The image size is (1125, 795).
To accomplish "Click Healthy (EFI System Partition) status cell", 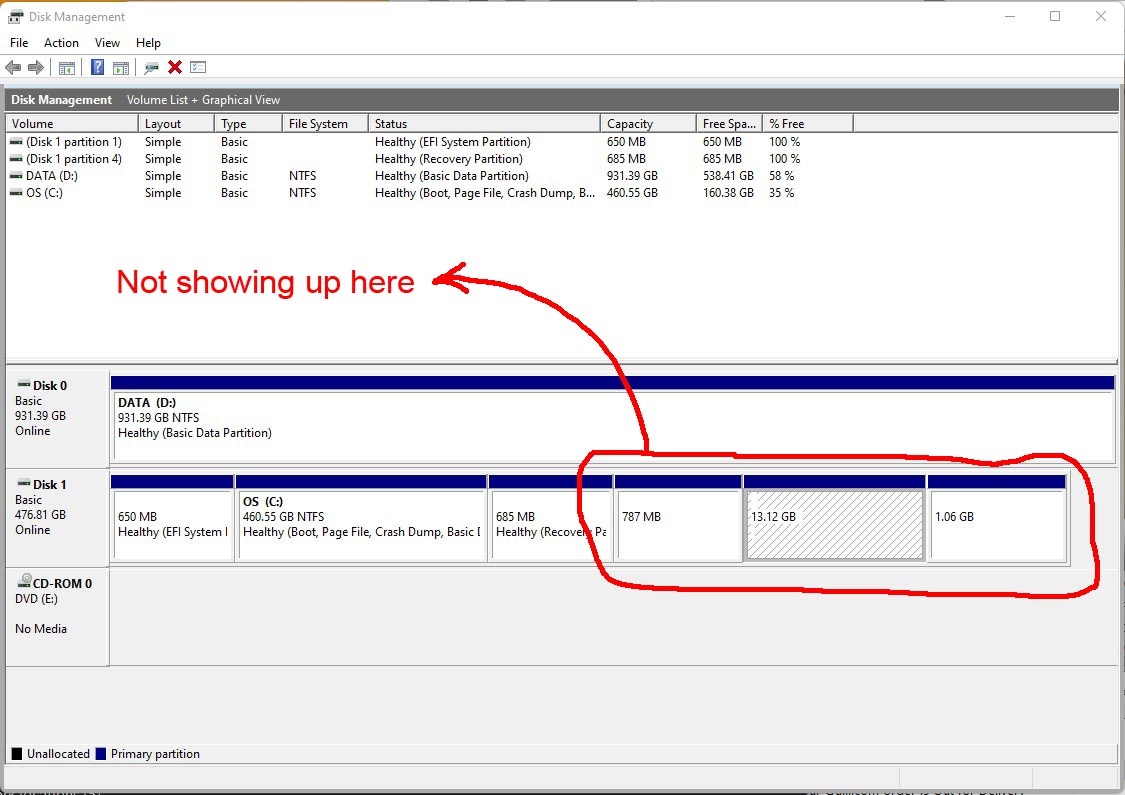I will click(453, 142).
